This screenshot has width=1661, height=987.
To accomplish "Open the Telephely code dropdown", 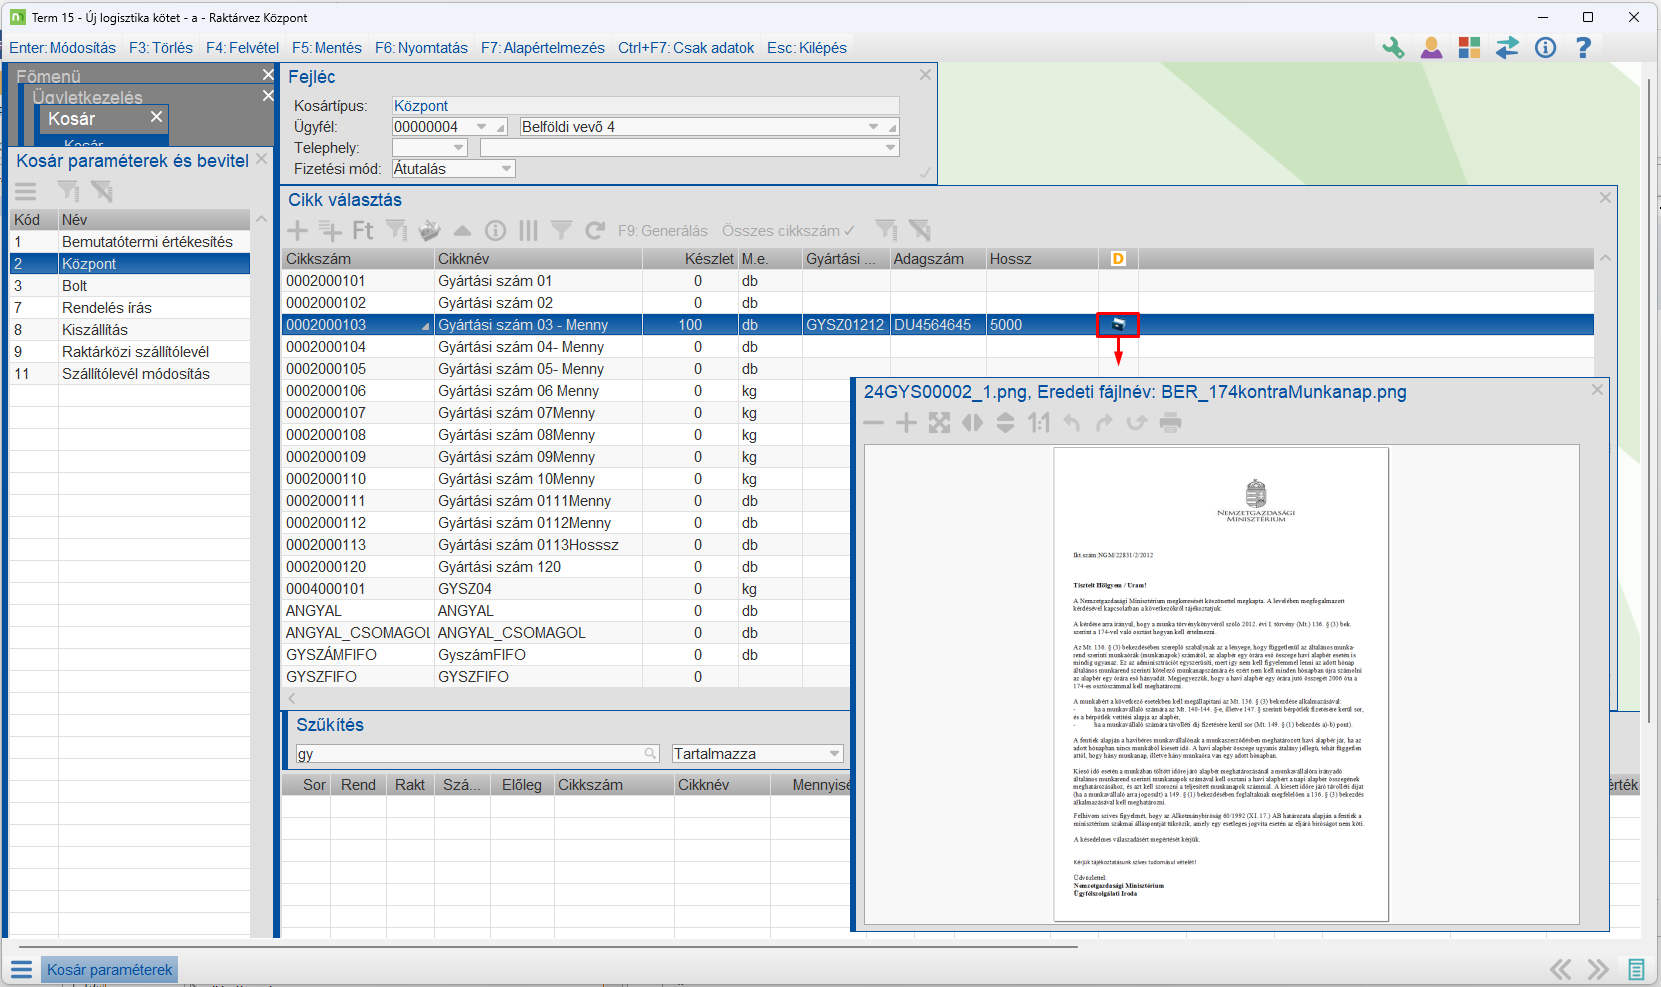I will click(x=459, y=148).
